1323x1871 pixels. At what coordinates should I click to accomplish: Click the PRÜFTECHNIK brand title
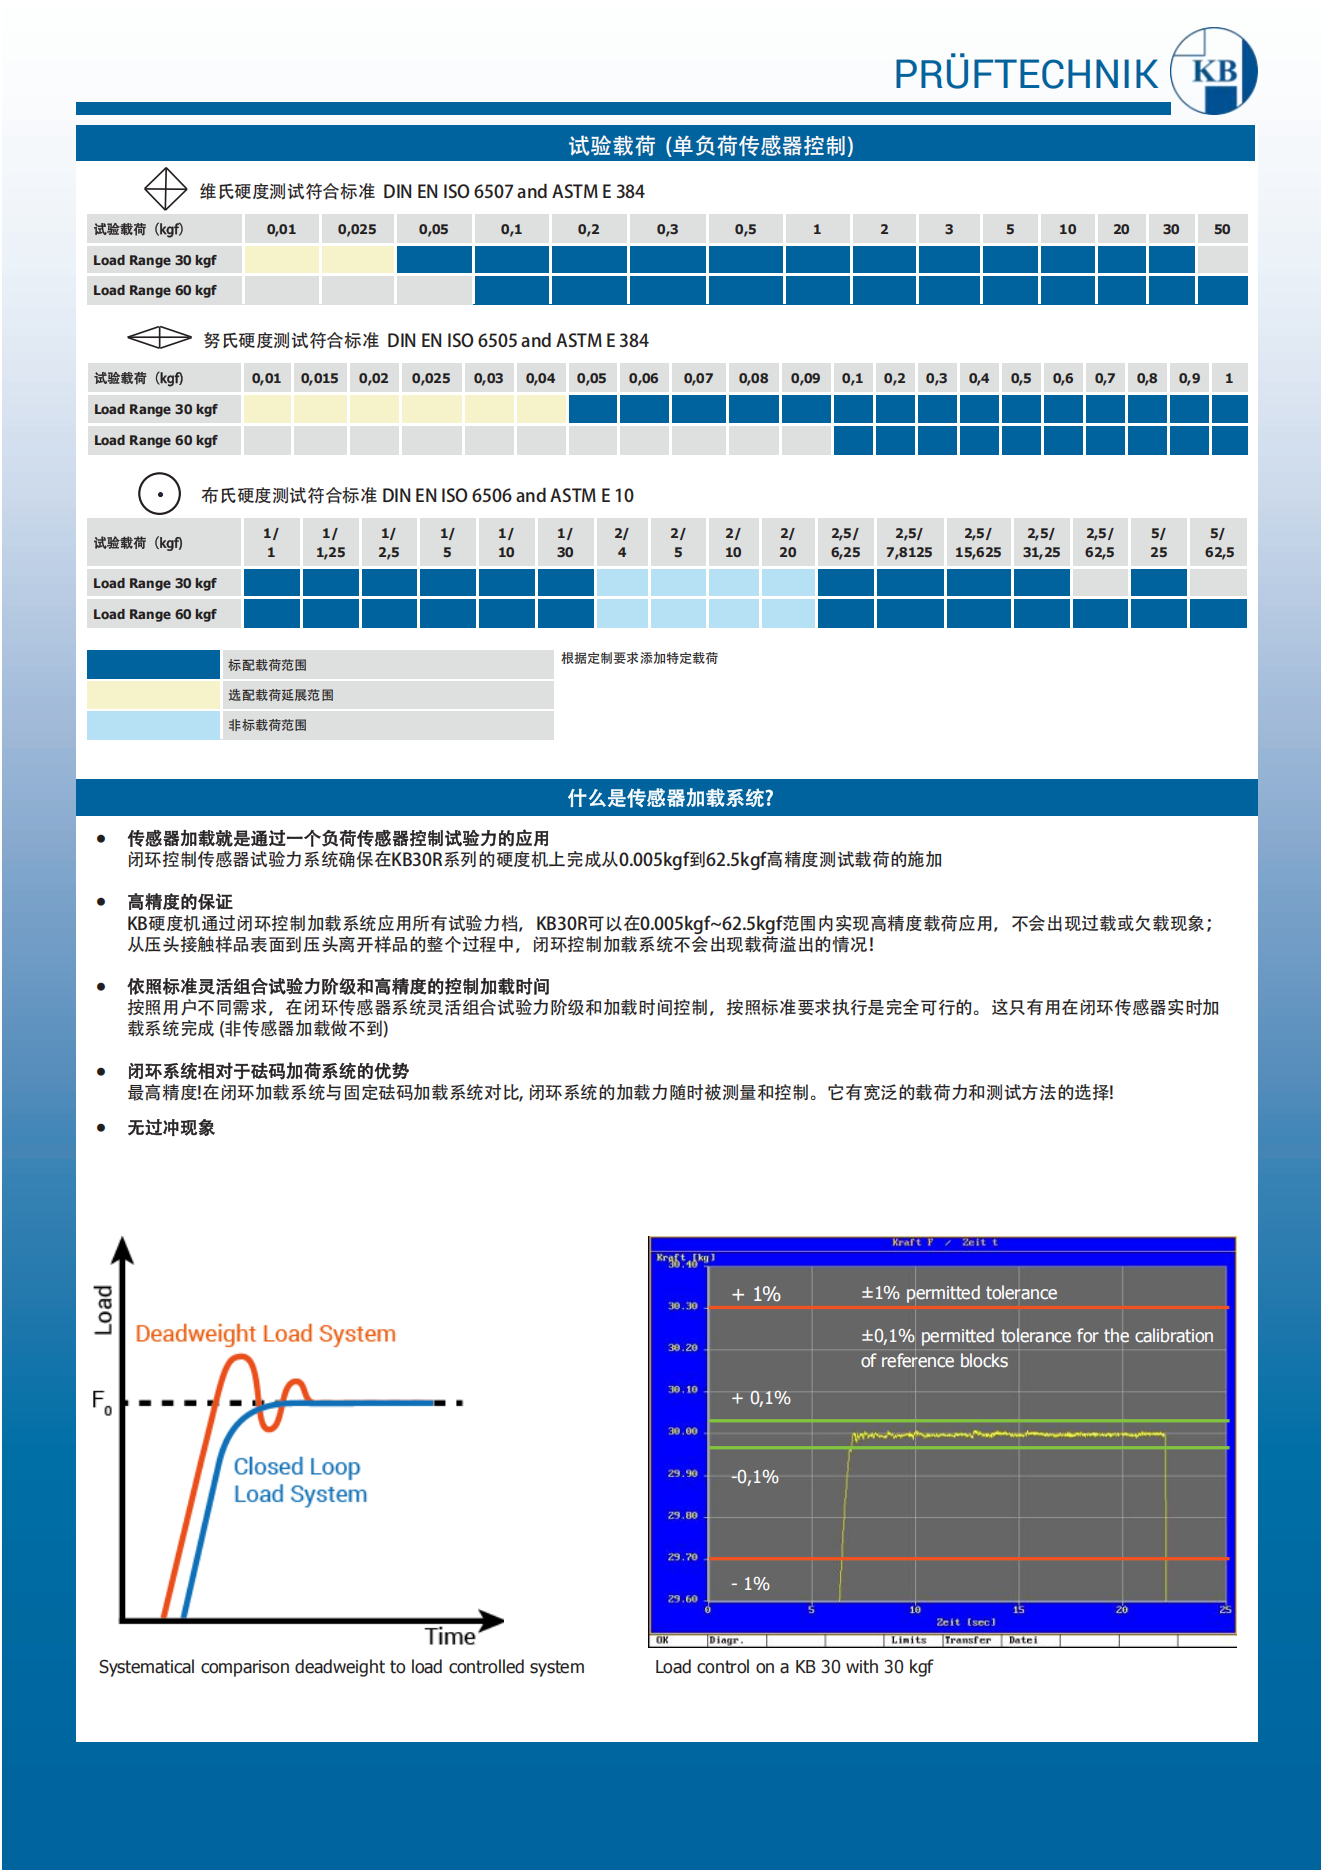(1025, 75)
